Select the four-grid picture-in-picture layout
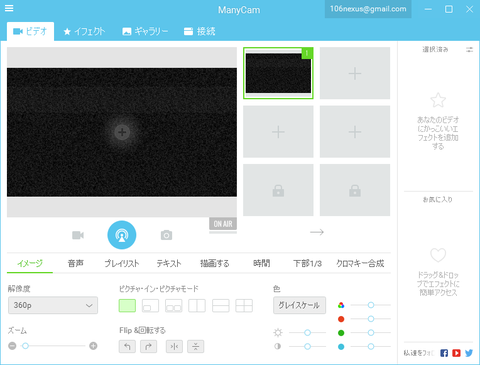Viewport: 480px width, 365px height. pos(244,305)
